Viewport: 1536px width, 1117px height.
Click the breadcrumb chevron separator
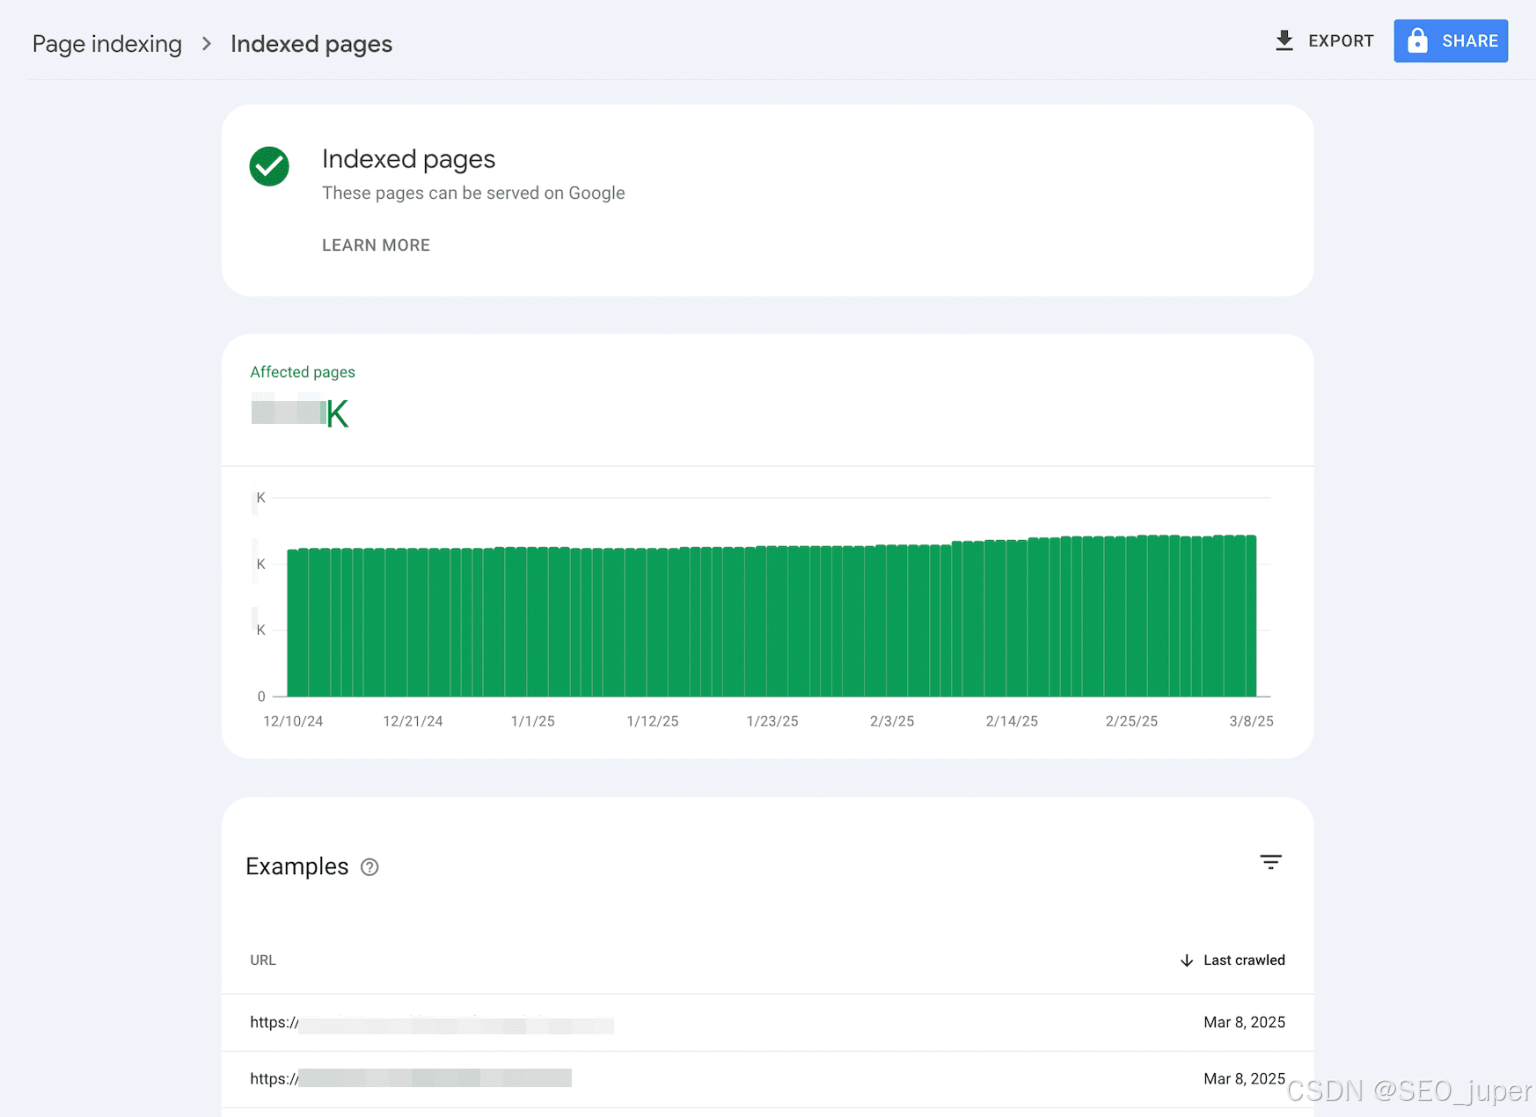tap(206, 44)
